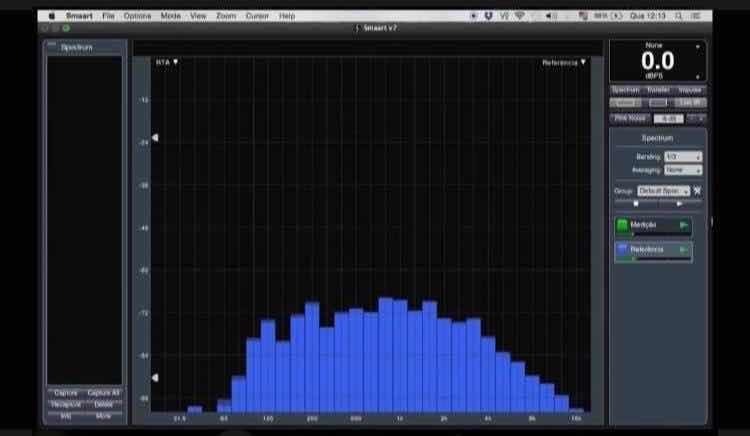The image size is (750, 436).
Task: Select the Referência measurement engine
Action: 653,252
